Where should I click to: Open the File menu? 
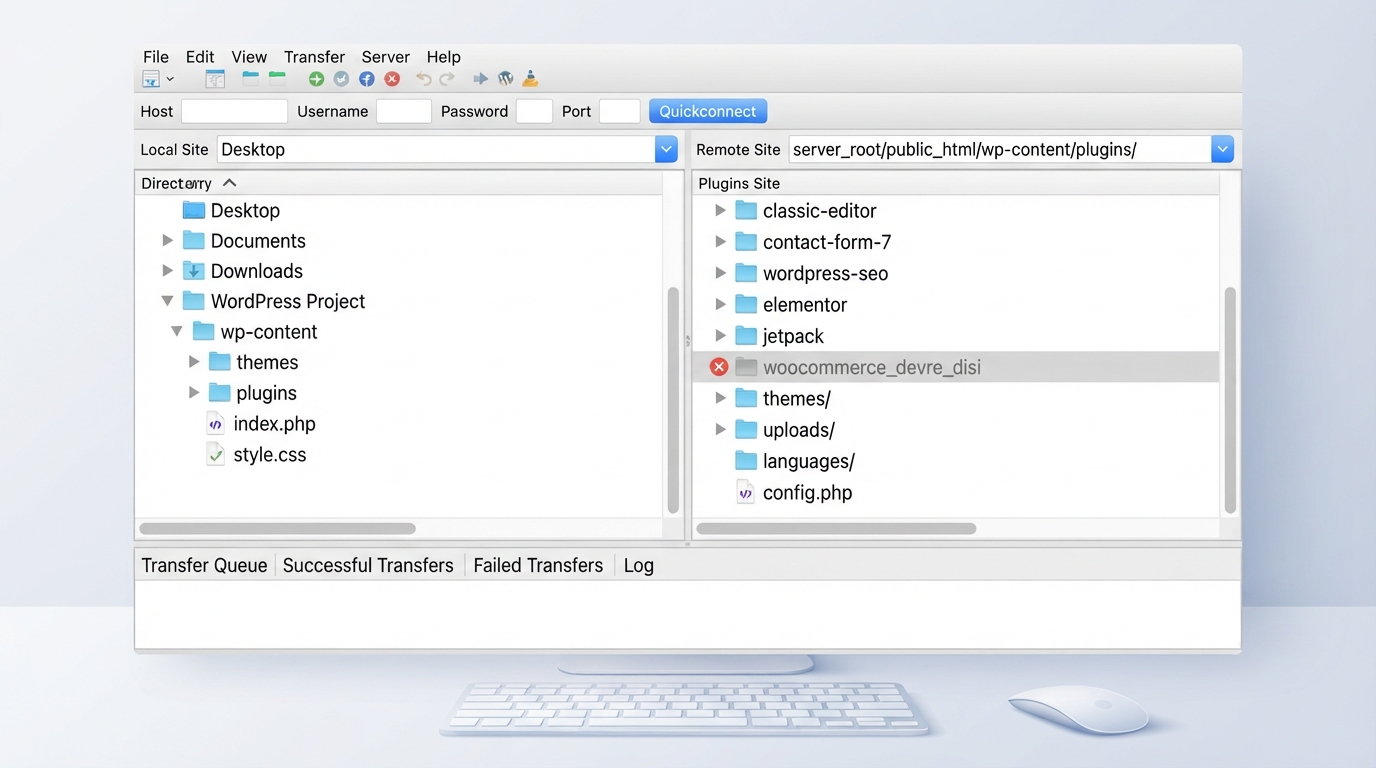(156, 57)
